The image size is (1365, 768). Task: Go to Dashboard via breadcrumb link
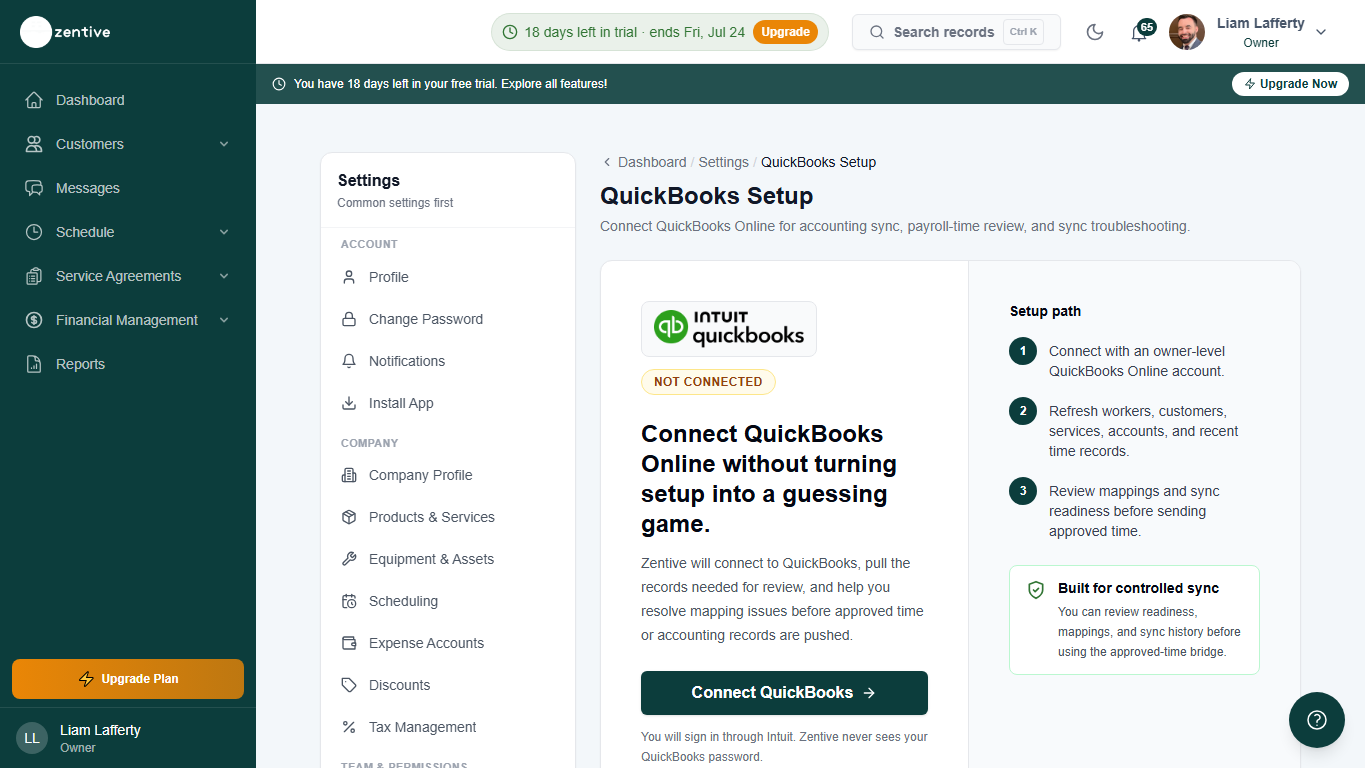pos(652,162)
